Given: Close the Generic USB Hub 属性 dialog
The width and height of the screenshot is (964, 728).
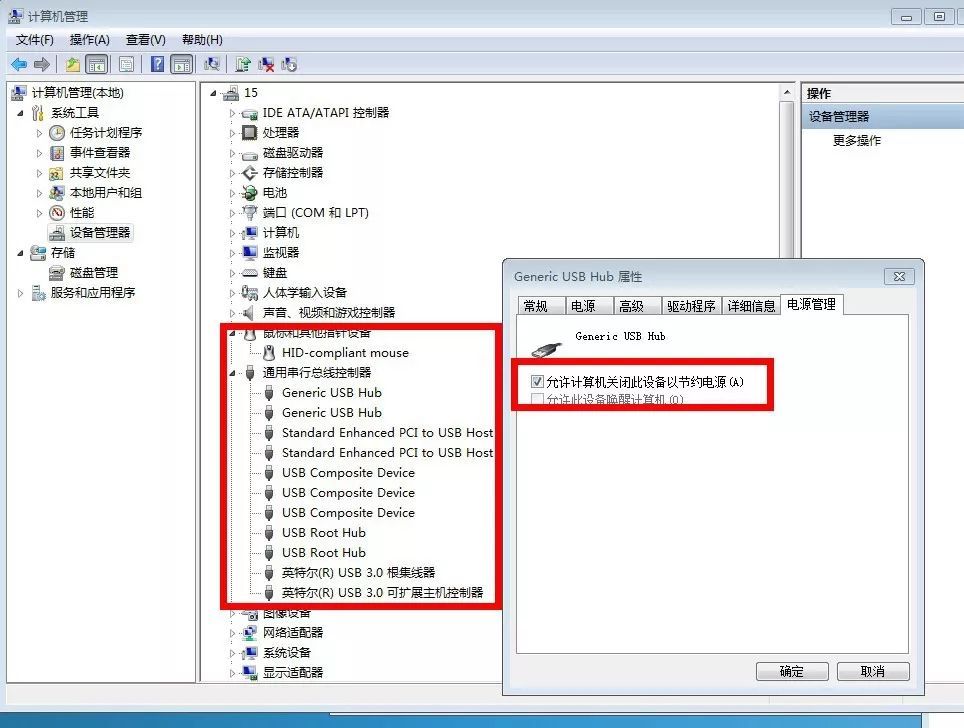Looking at the screenshot, I should (899, 277).
